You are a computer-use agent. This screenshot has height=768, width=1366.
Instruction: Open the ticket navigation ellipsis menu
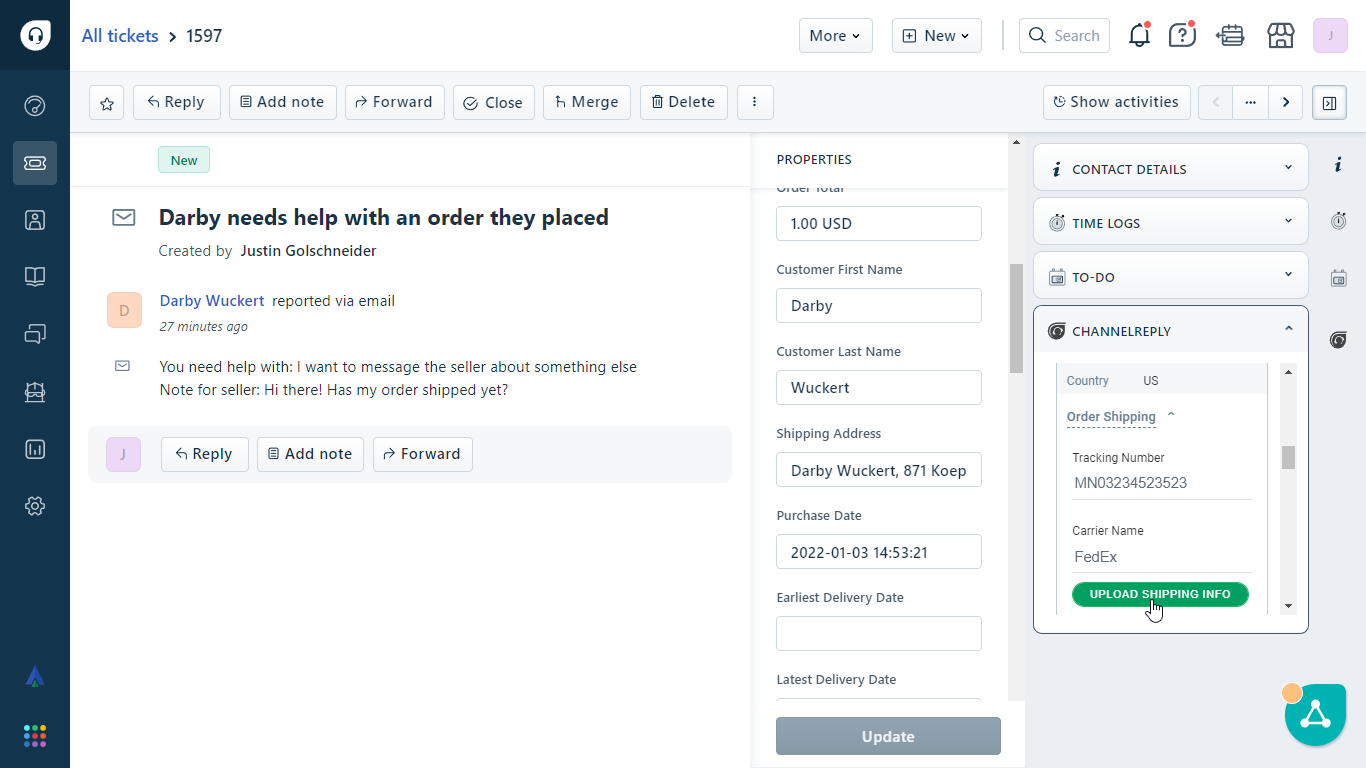[x=1250, y=102]
